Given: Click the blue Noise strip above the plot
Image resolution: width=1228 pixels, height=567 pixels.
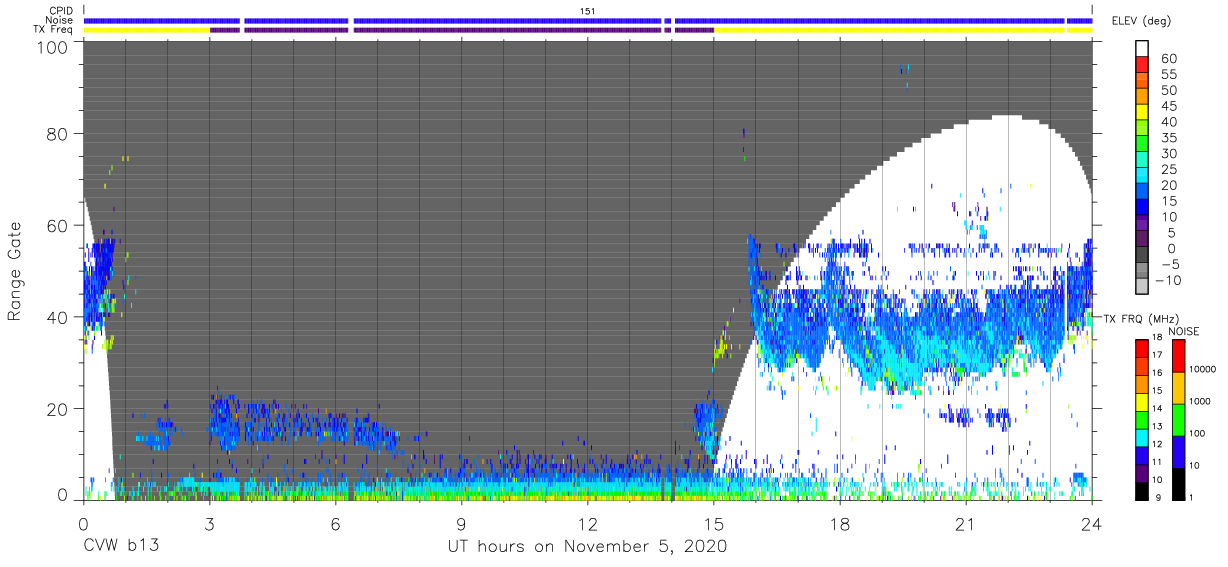Looking at the screenshot, I should (x=588, y=20).
